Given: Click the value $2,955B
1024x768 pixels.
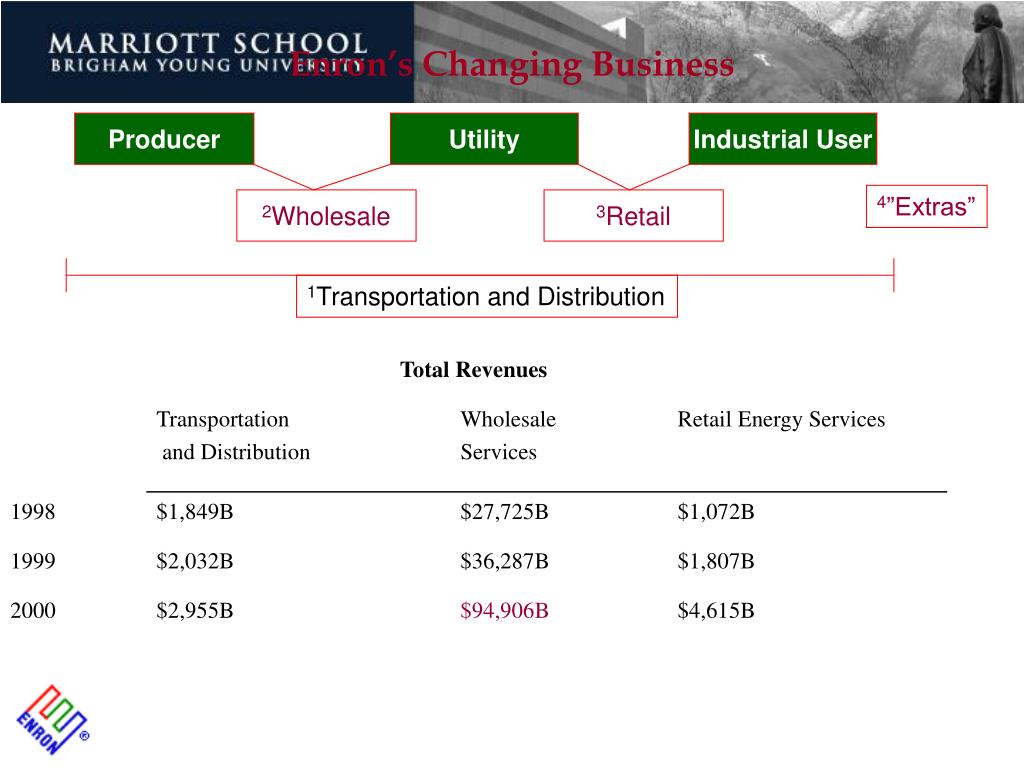Looking at the screenshot, I should pos(195,611).
